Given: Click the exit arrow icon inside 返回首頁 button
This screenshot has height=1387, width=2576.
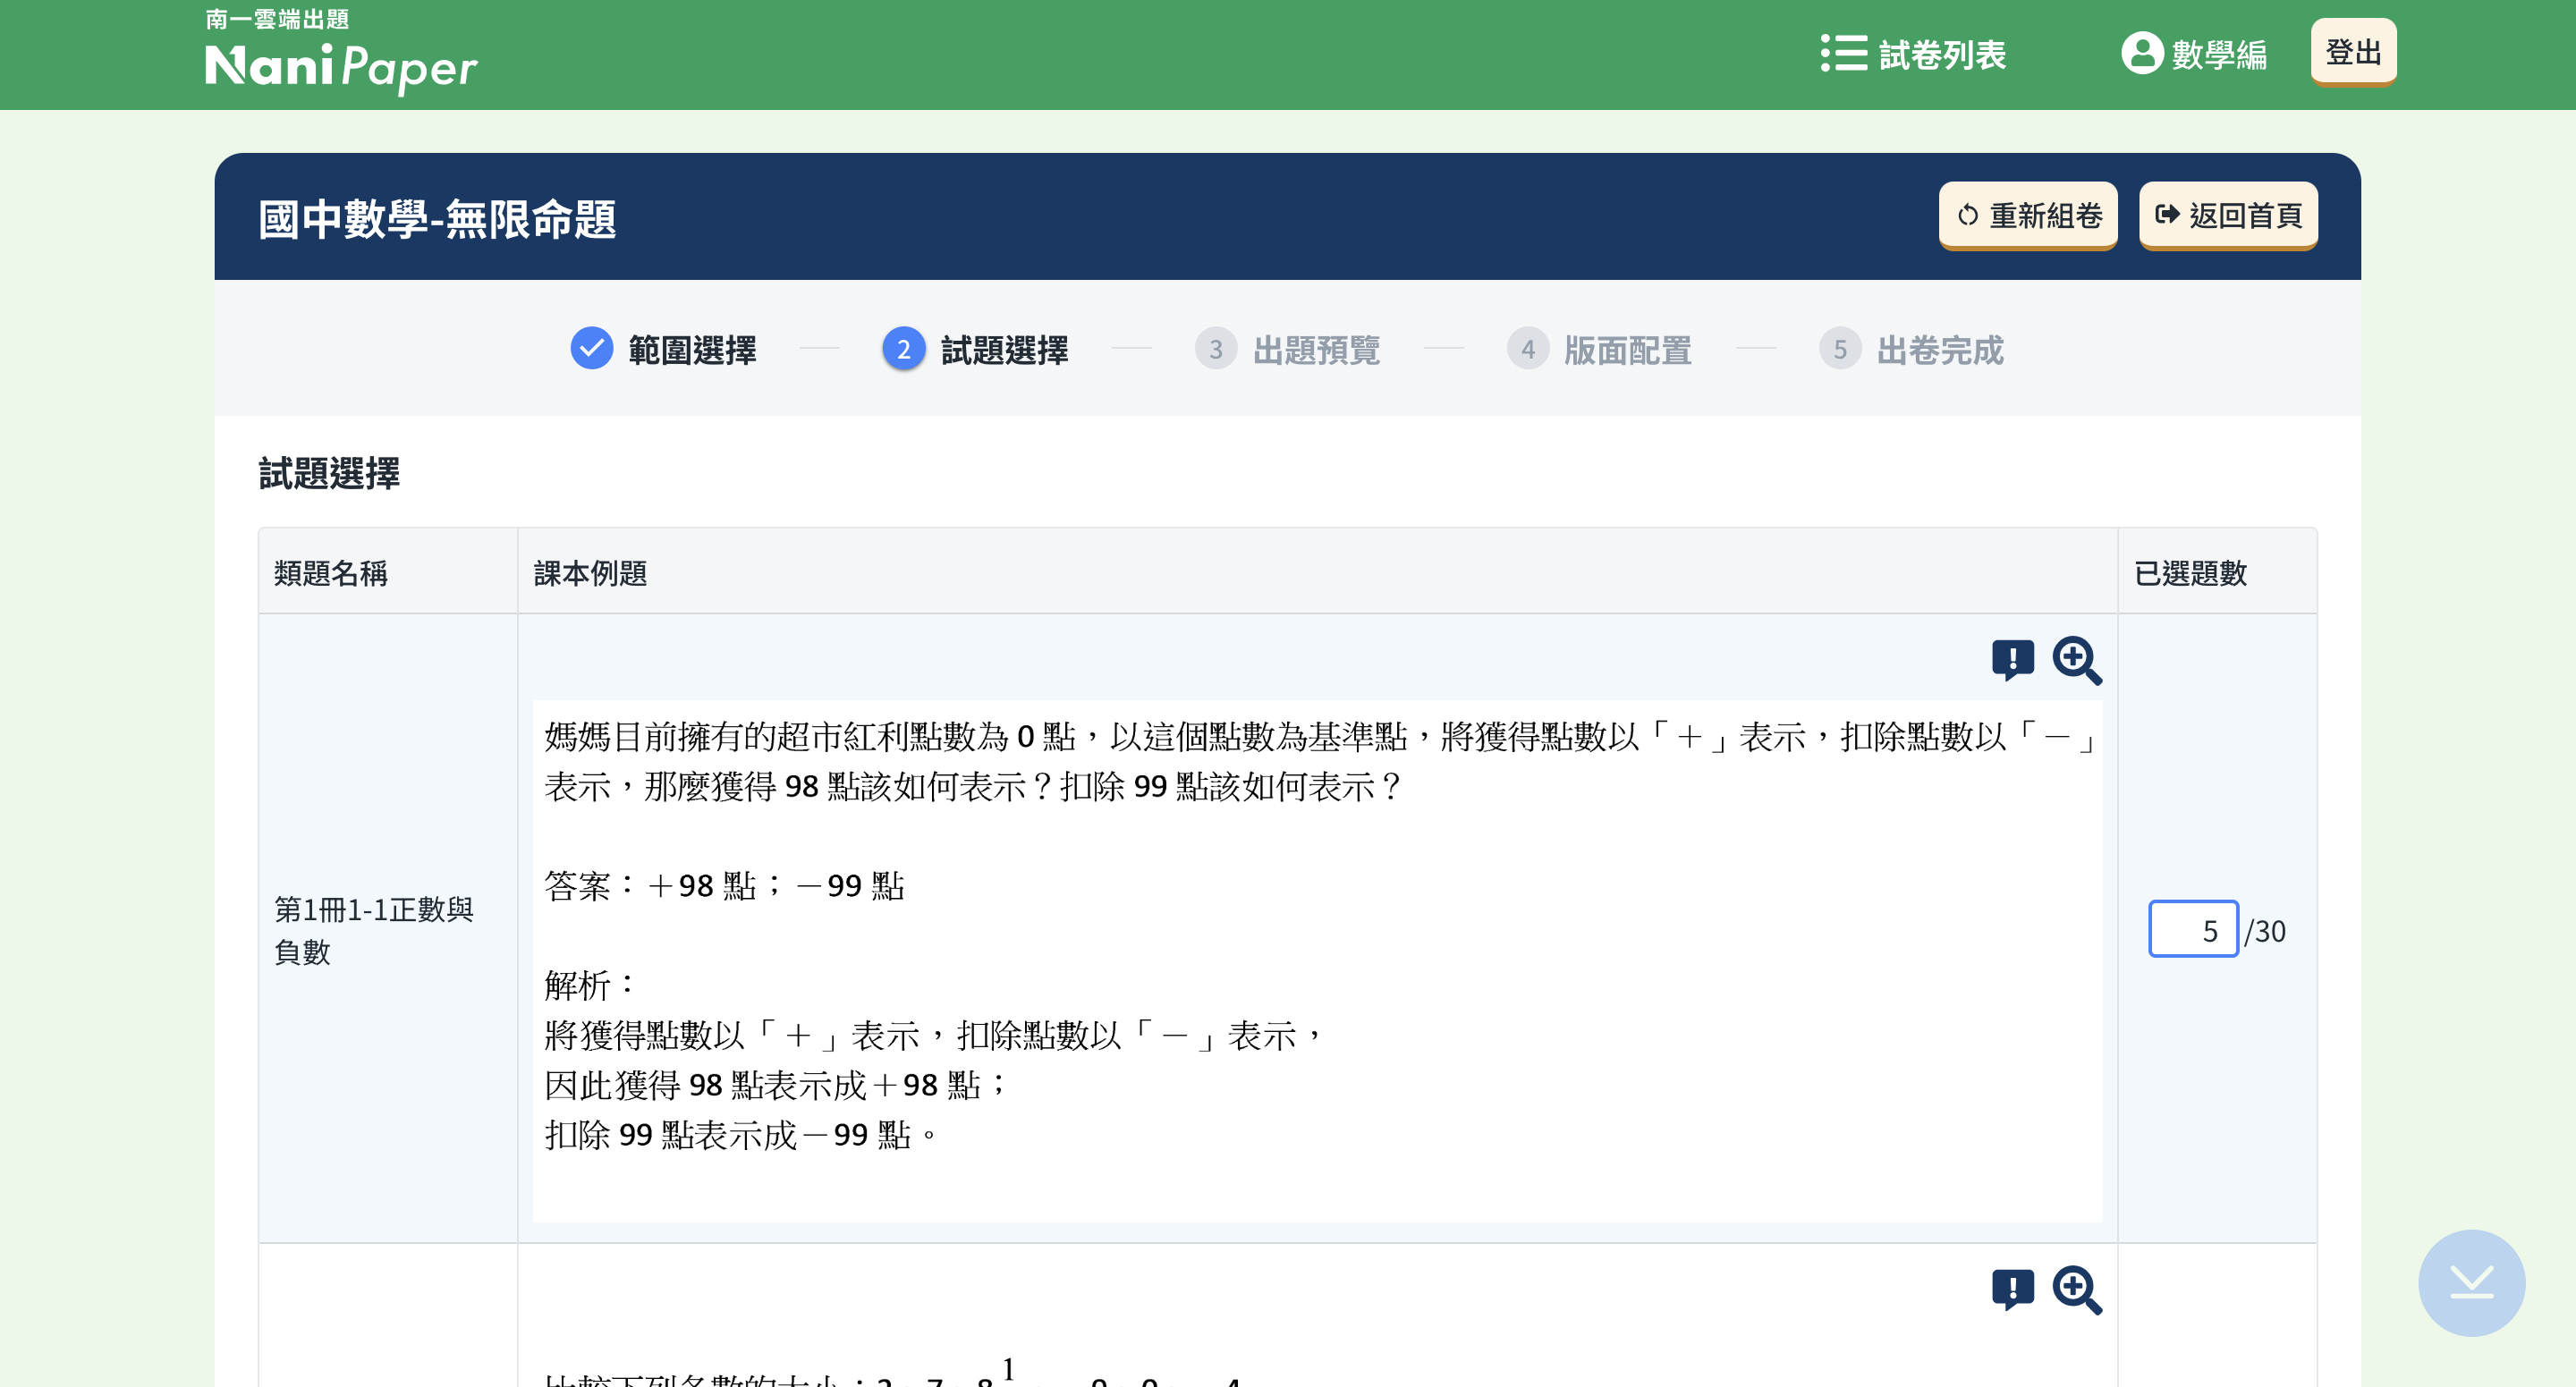Looking at the screenshot, I should (x=2167, y=214).
